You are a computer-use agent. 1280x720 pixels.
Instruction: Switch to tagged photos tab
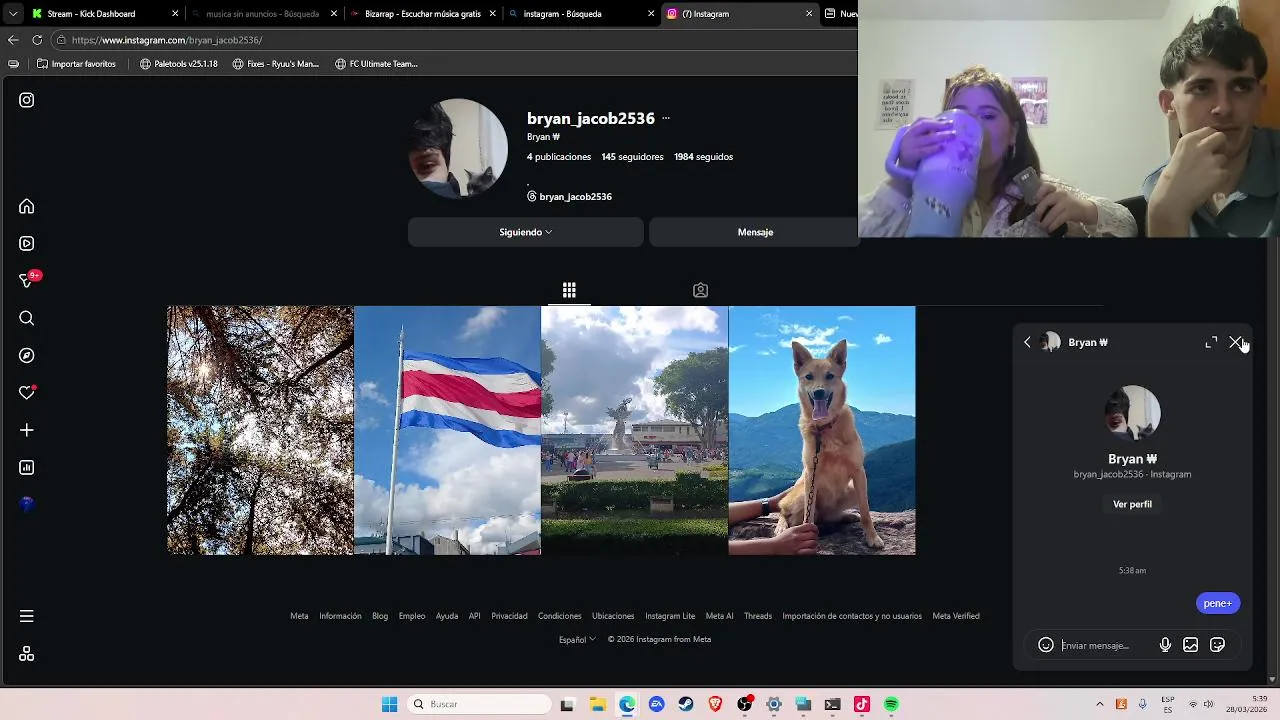(x=700, y=290)
